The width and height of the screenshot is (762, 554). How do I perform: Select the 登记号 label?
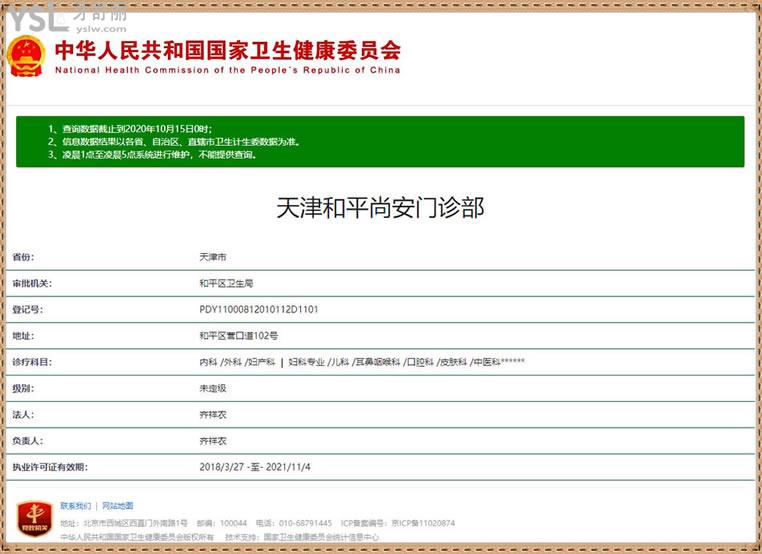click(x=28, y=310)
